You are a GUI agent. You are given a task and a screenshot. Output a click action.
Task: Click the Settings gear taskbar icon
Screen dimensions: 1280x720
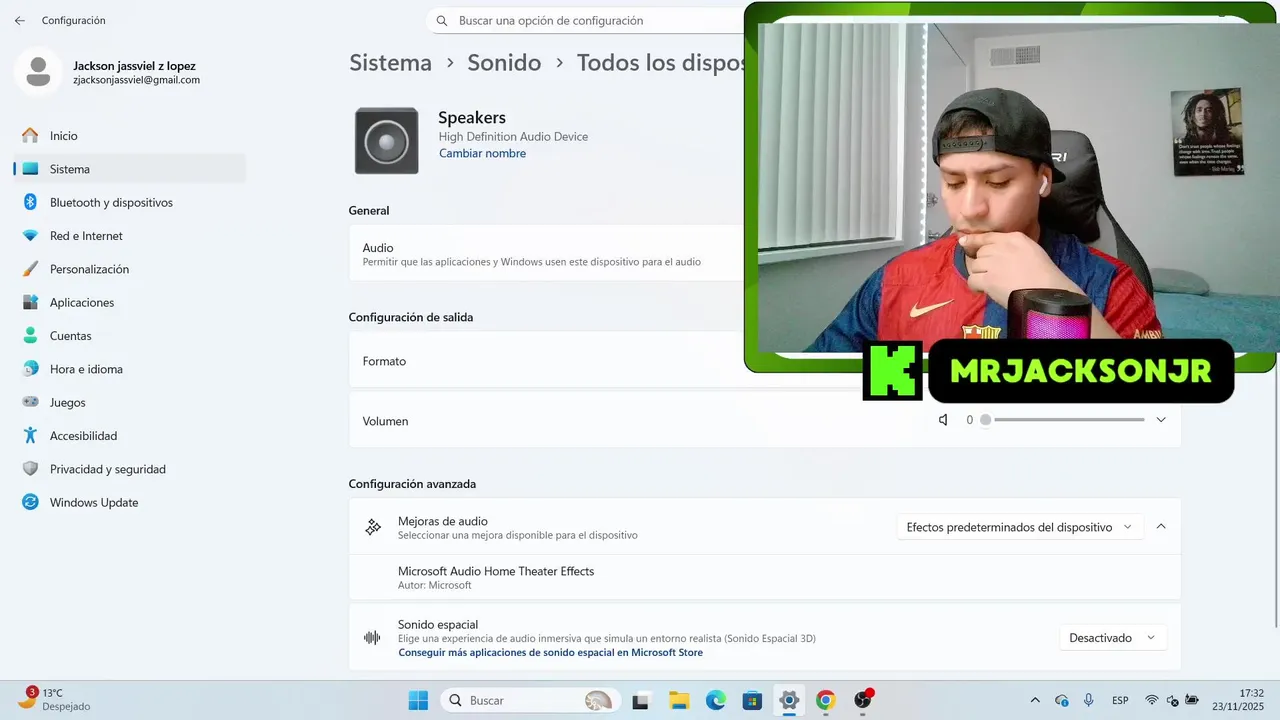pyautogui.click(x=789, y=700)
